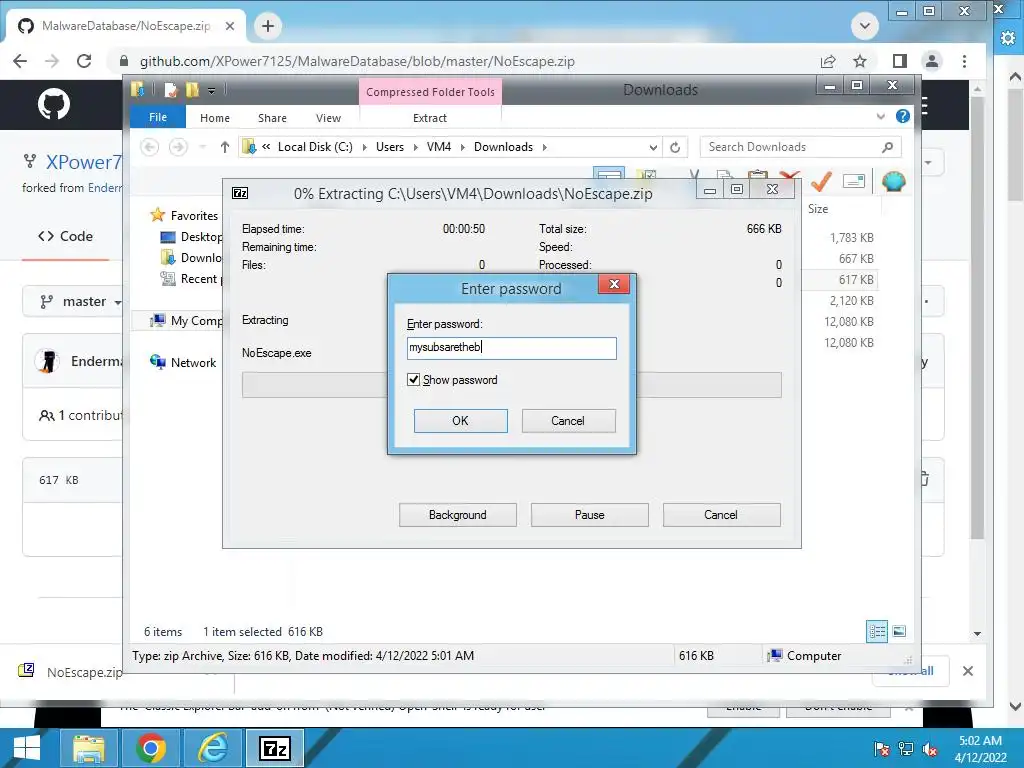Open the File tab in Explorer ribbon
Screen dimensions: 1024x768
[158, 117]
